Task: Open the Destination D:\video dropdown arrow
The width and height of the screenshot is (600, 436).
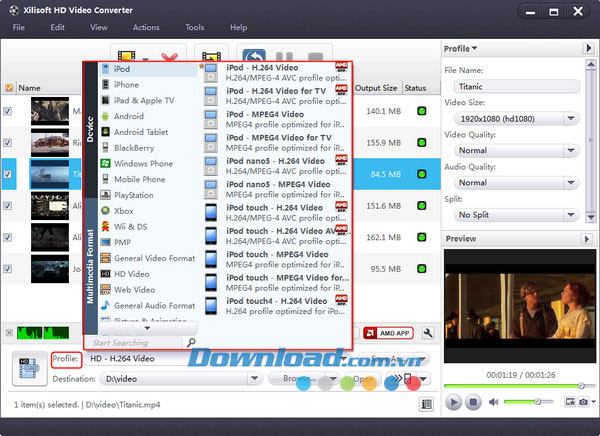Action: (x=254, y=379)
